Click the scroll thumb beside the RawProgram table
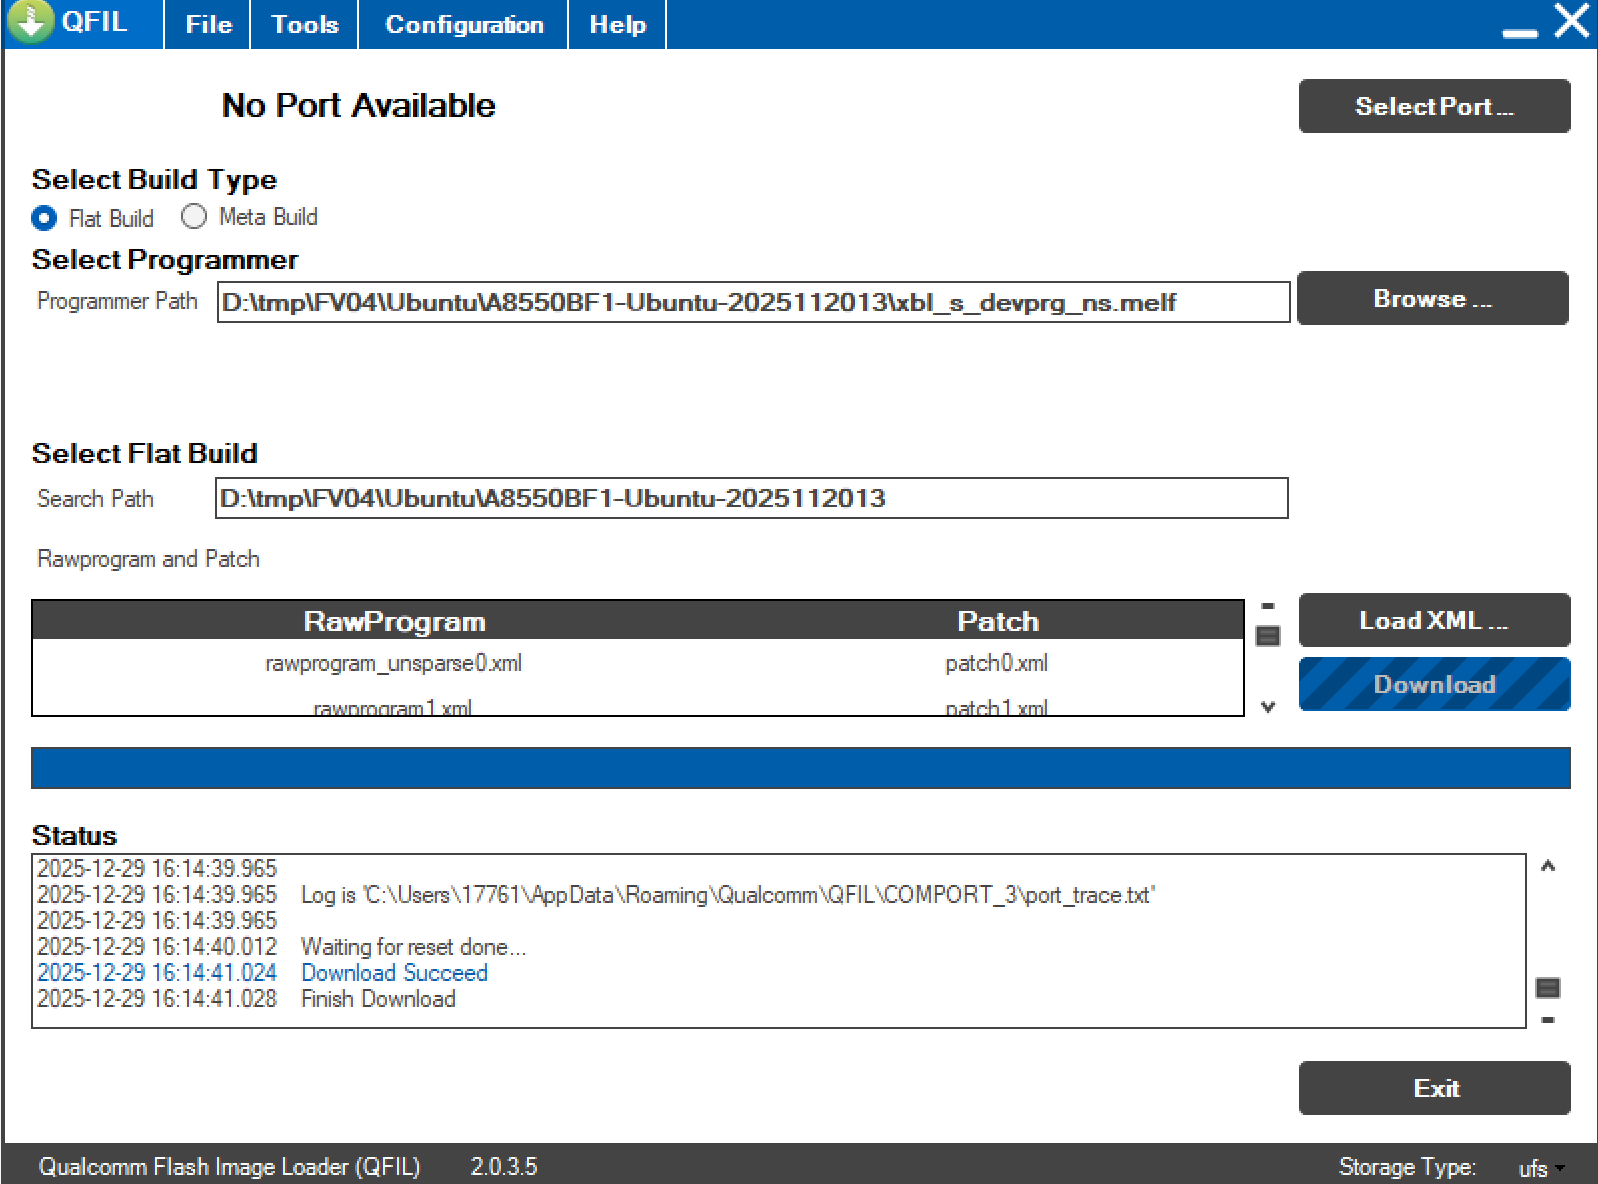This screenshot has width=1598, height=1184. pos(1267,636)
